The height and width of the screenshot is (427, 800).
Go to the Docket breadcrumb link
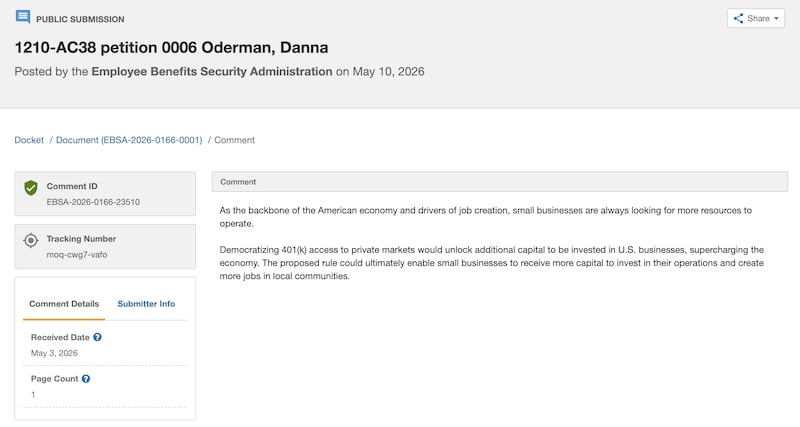[x=29, y=140]
